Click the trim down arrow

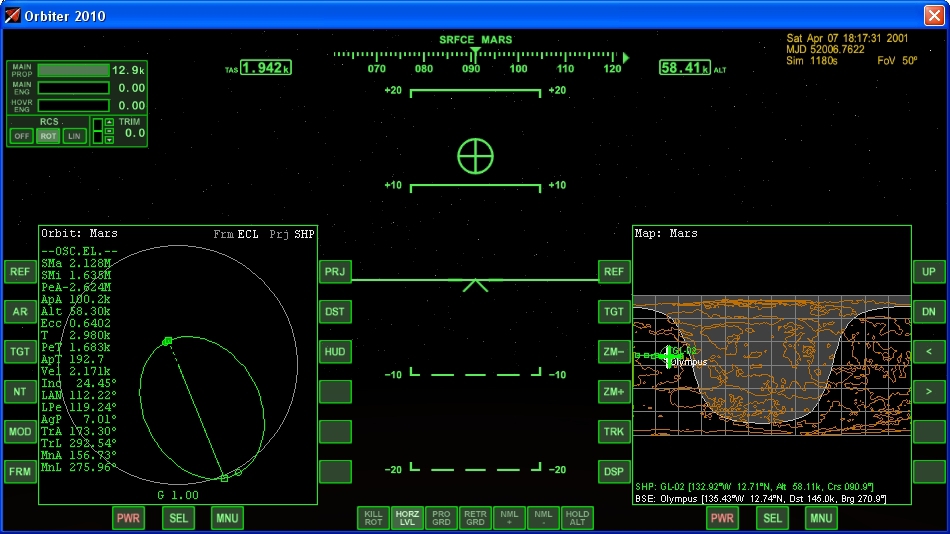pos(110,140)
